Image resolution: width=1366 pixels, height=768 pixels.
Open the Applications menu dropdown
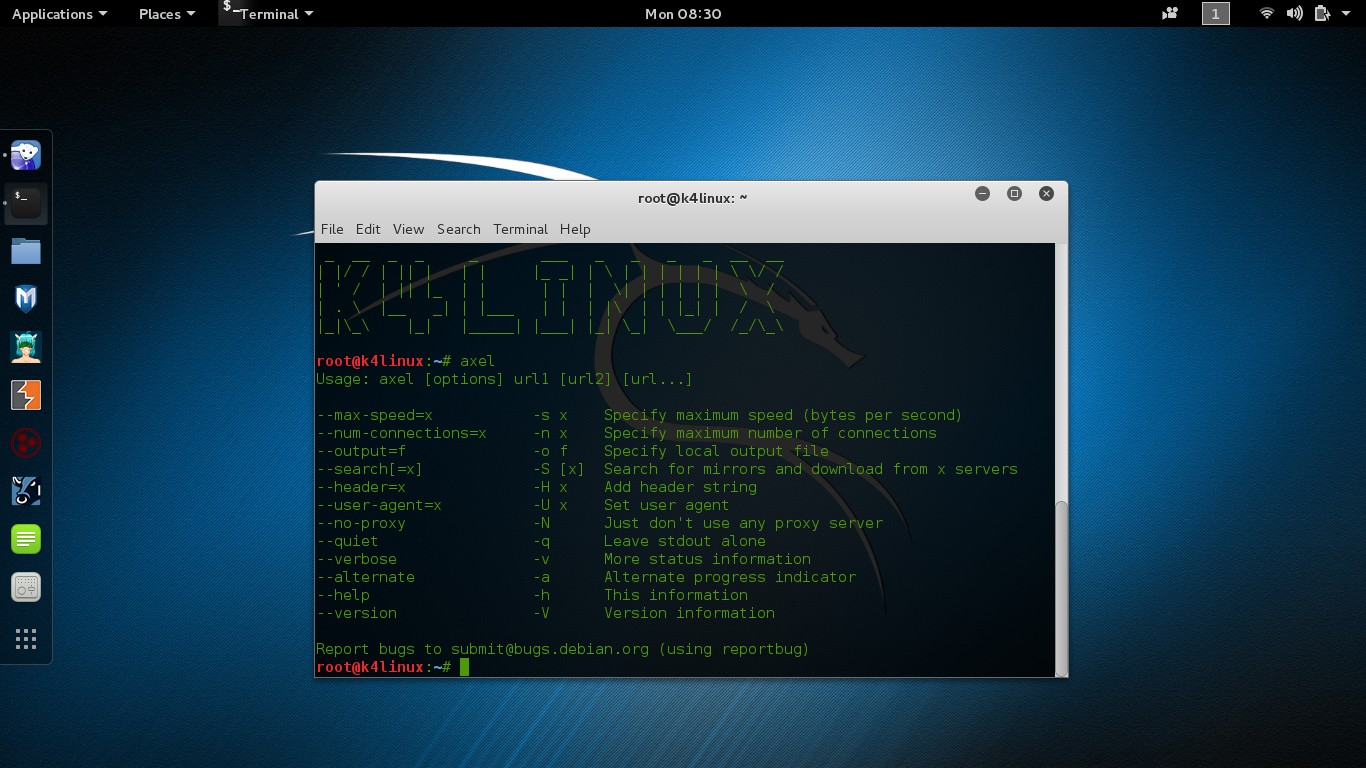[x=59, y=14]
